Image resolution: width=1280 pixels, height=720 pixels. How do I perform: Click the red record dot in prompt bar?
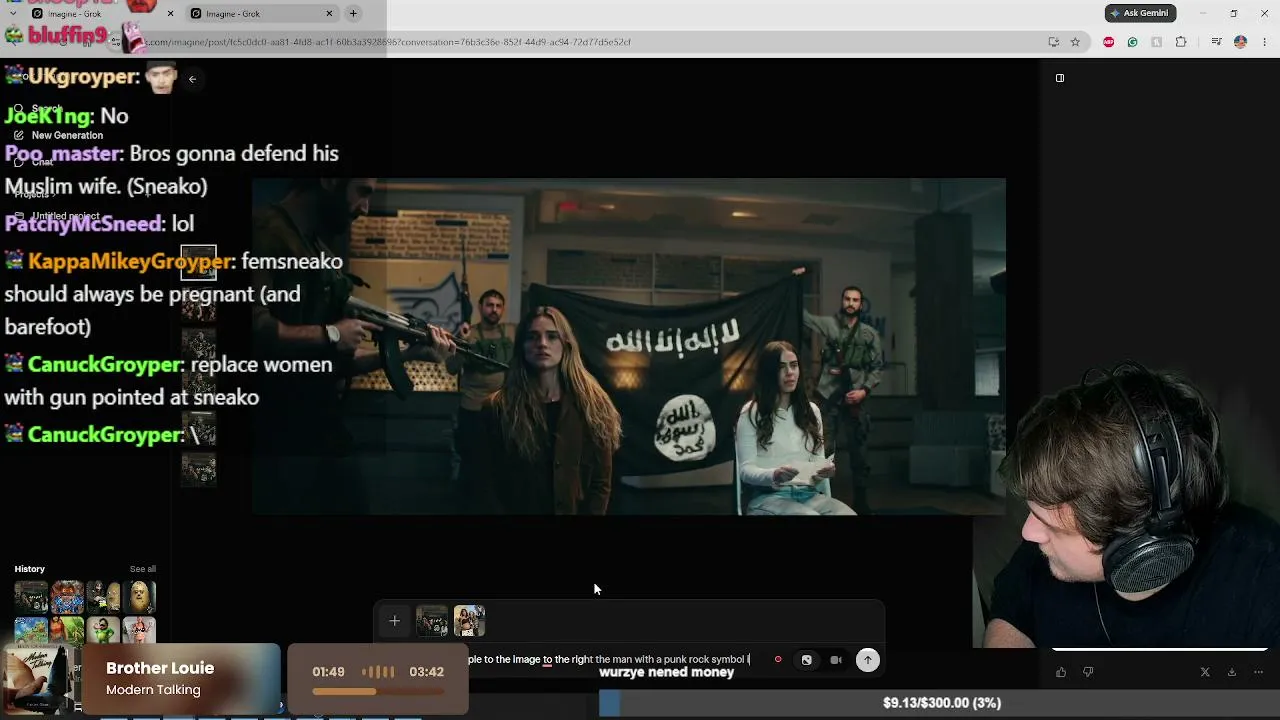coord(778,660)
